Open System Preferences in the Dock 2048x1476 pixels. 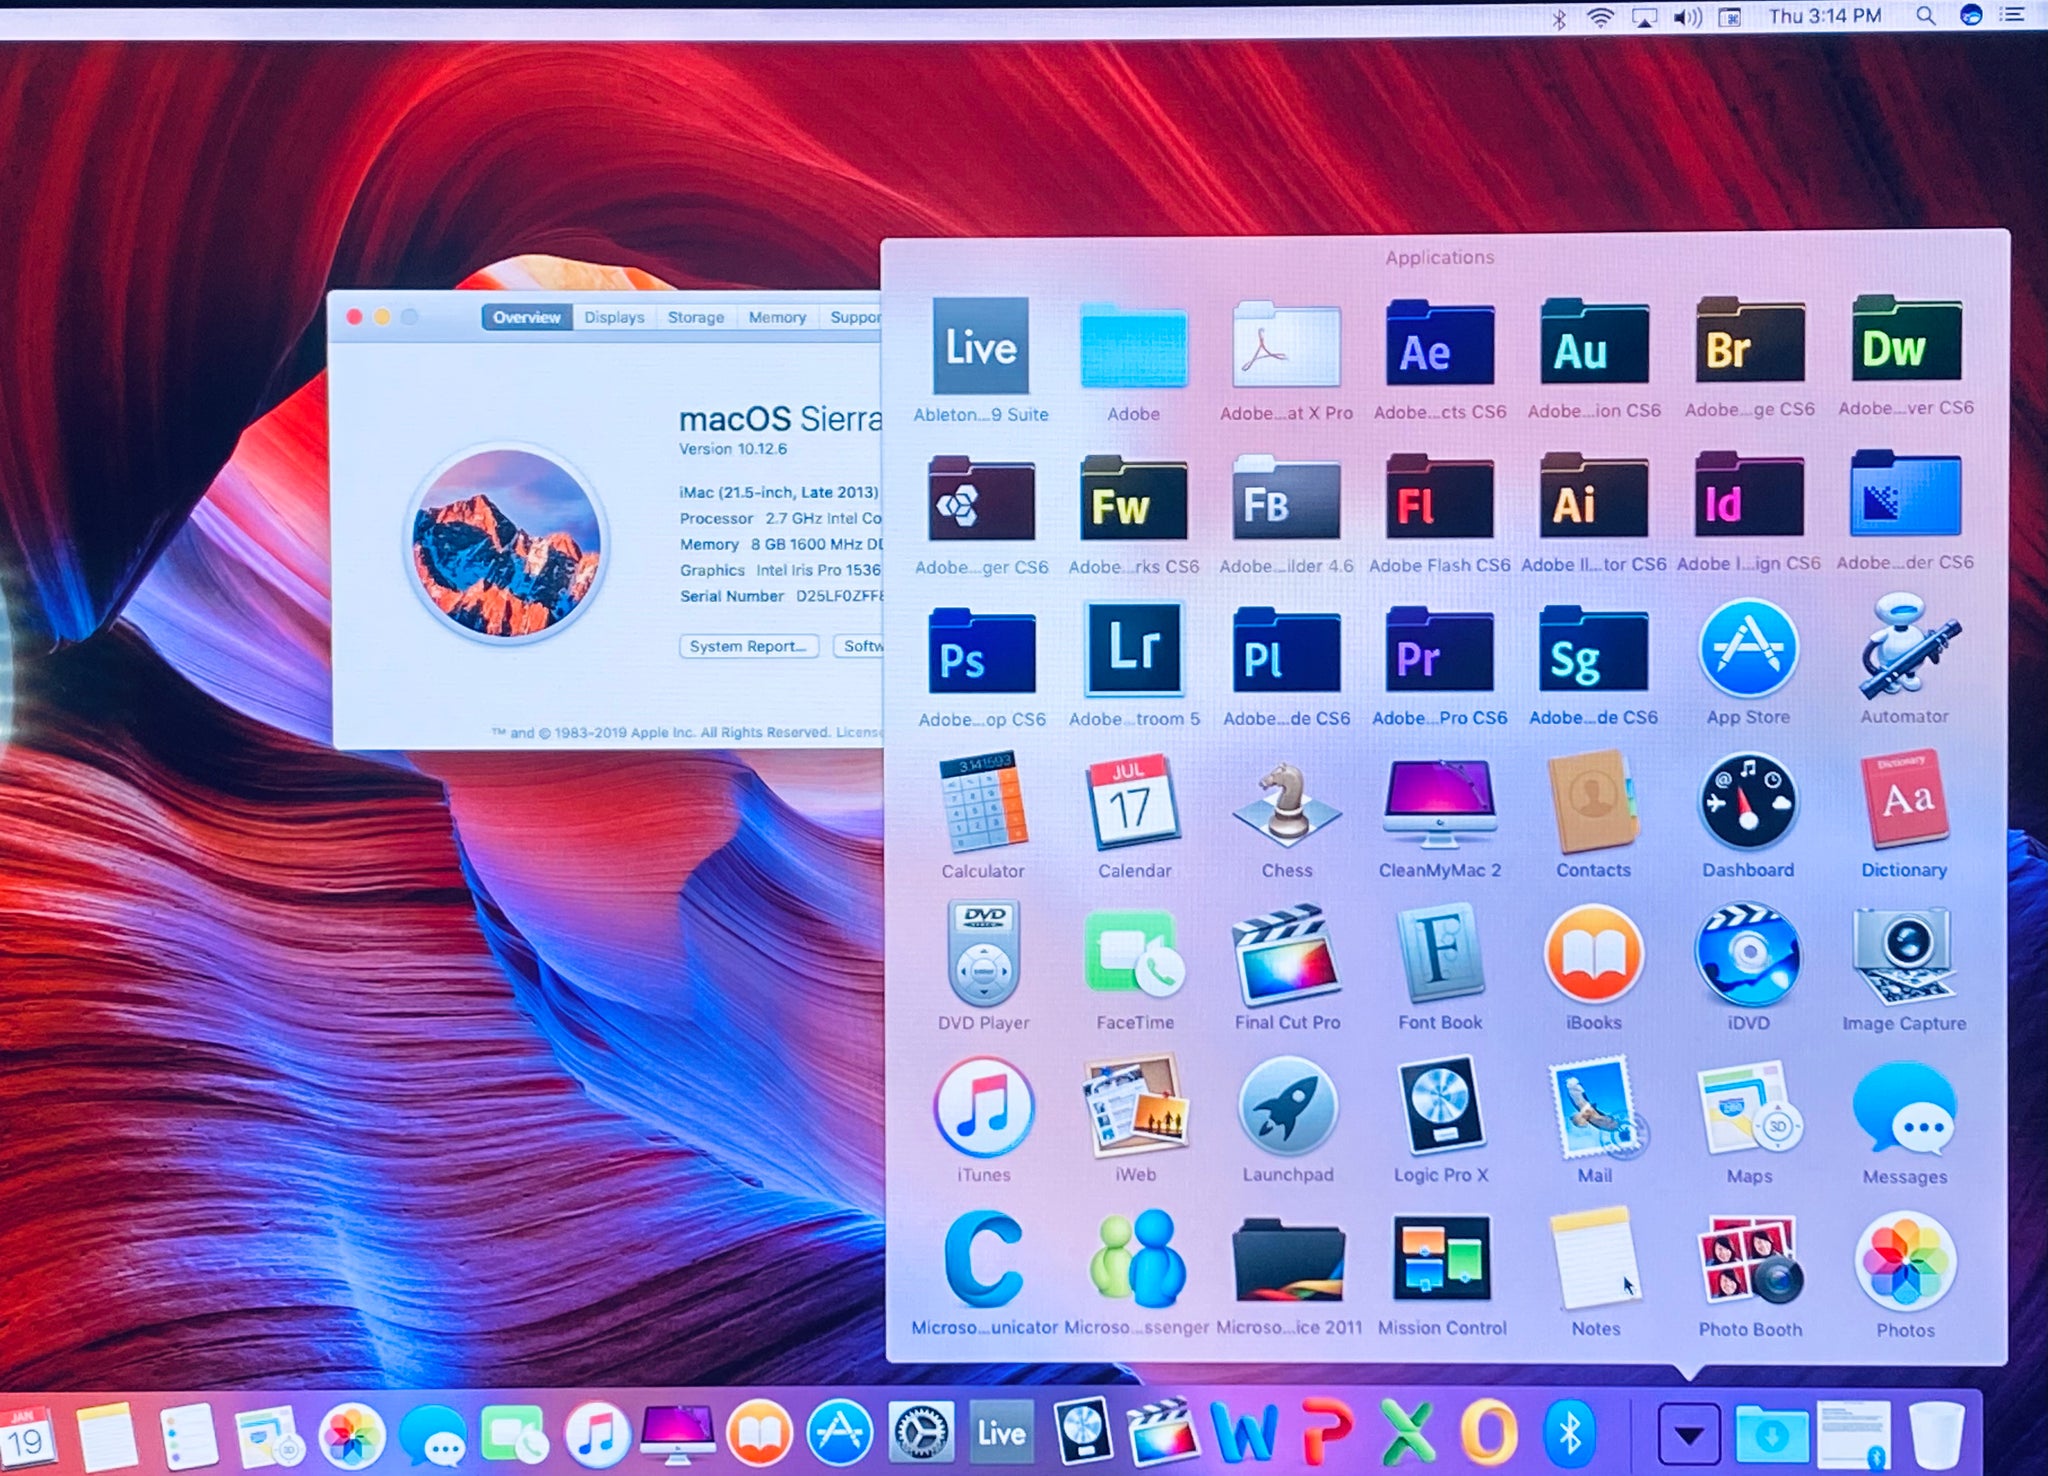(921, 1434)
